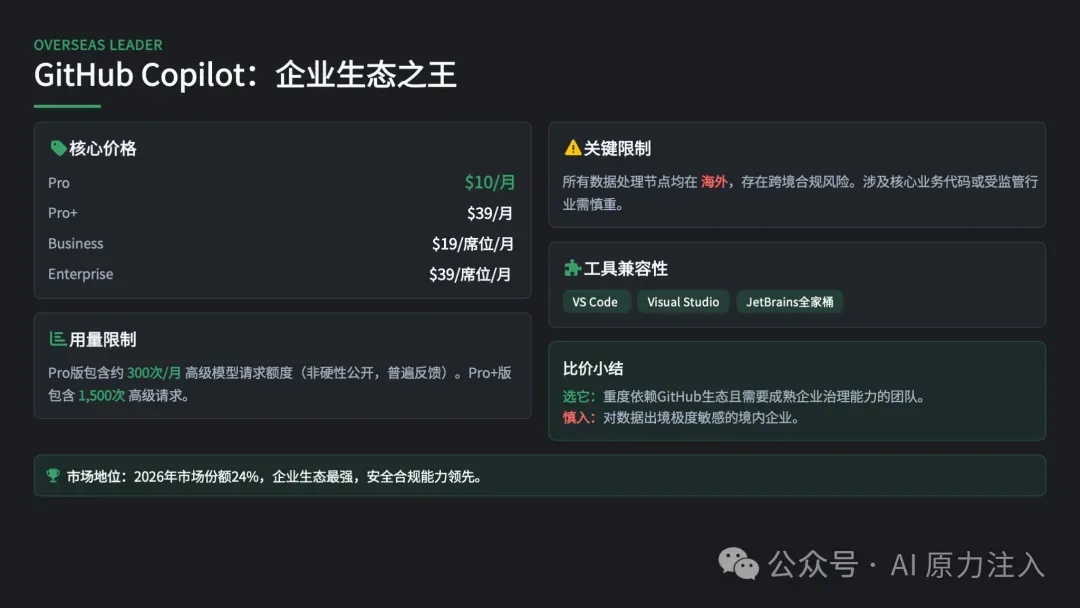1080x608 pixels.
Task: Click the Business plan row label
Action: click(x=75, y=243)
